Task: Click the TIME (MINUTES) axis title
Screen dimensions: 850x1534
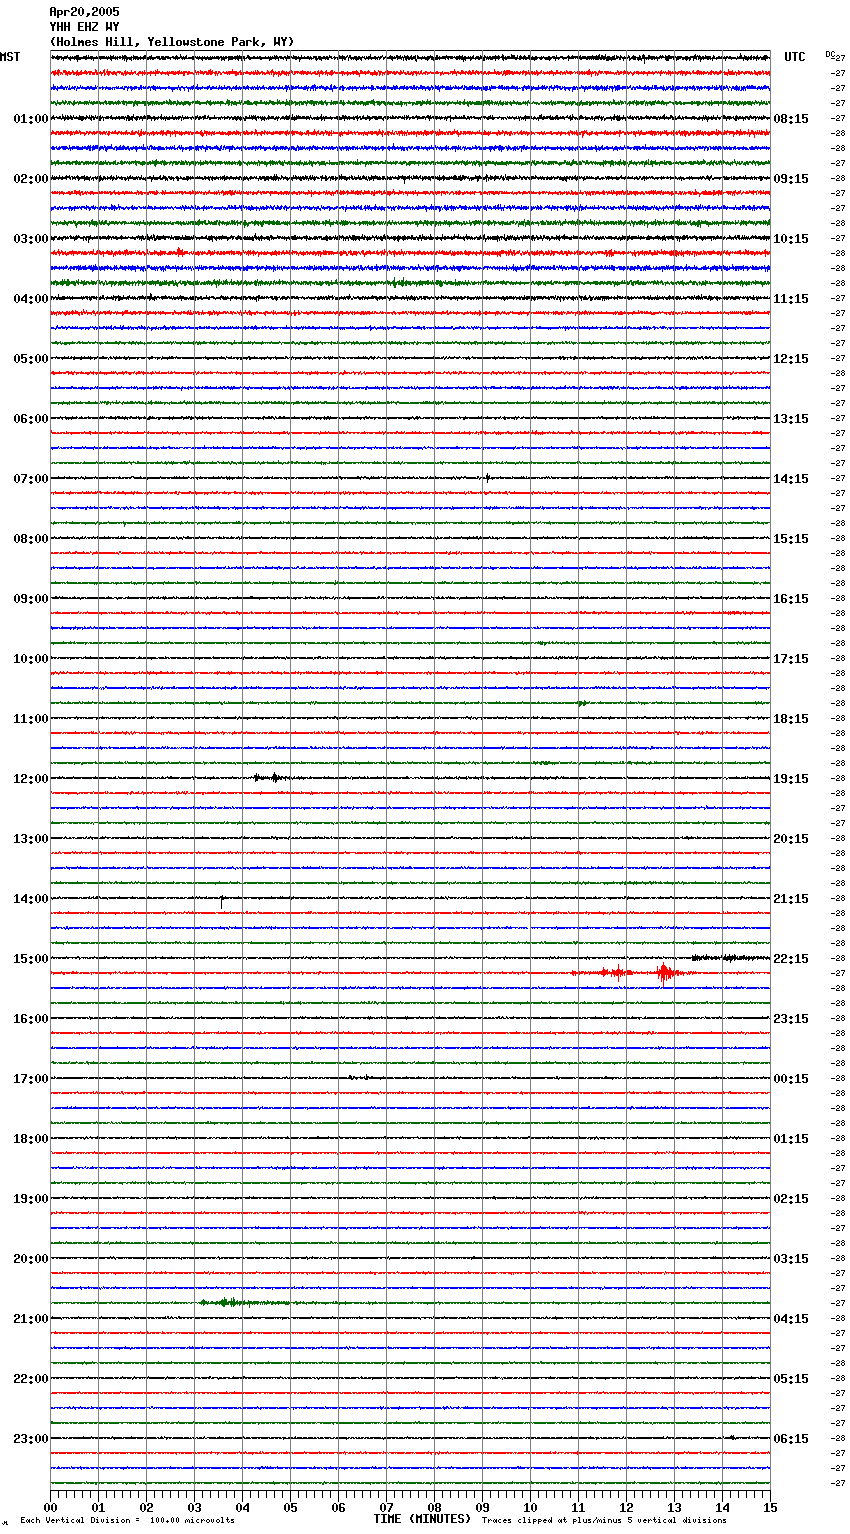Action: click(x=422, y=1519)
